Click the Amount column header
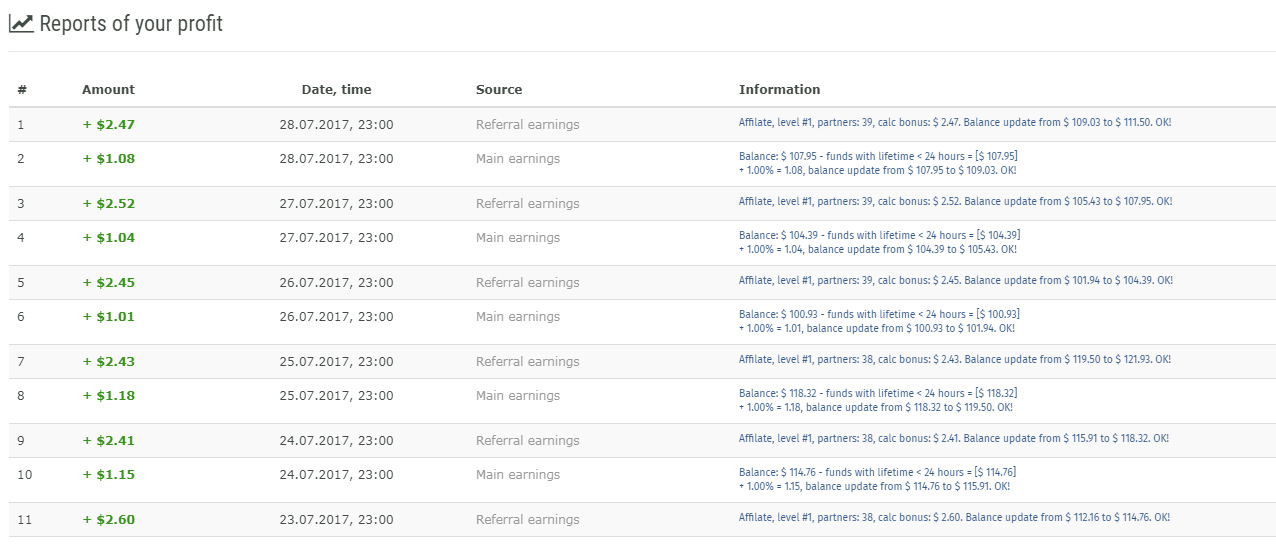This screenshot has width=1276, height=545. tap(108, 90)
